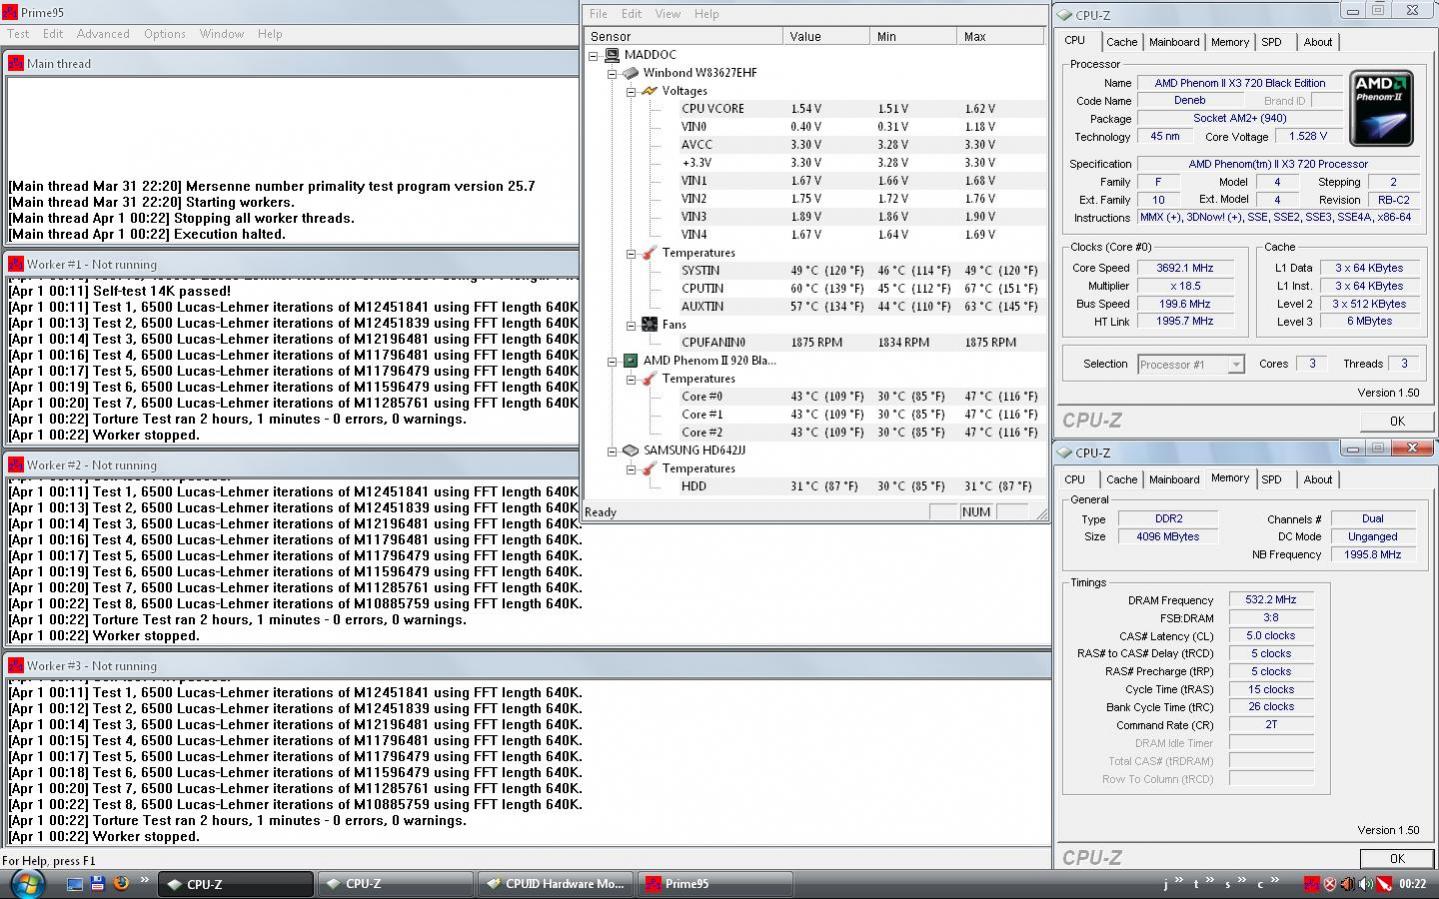Viewport: 1439px width, 899px height.
Task: Open SPD tab in lower CPU-Z
Action: pyautogui.click(x=1271, y=480)
